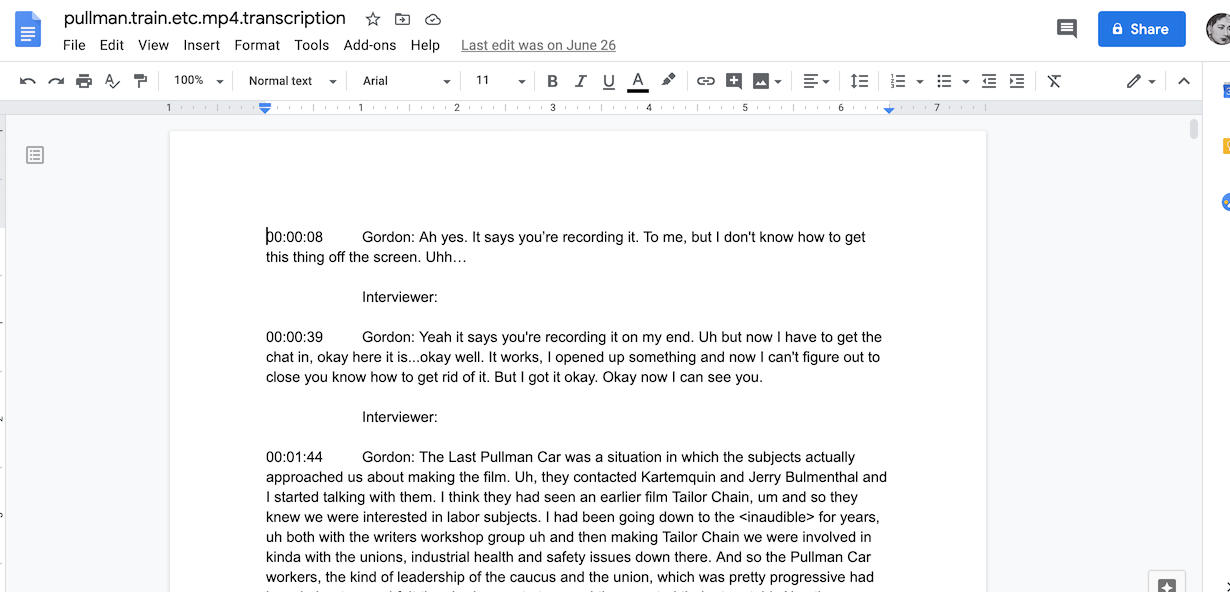Open the Add-ons menu
This screenshot has width=1230, height=592.
369,45
